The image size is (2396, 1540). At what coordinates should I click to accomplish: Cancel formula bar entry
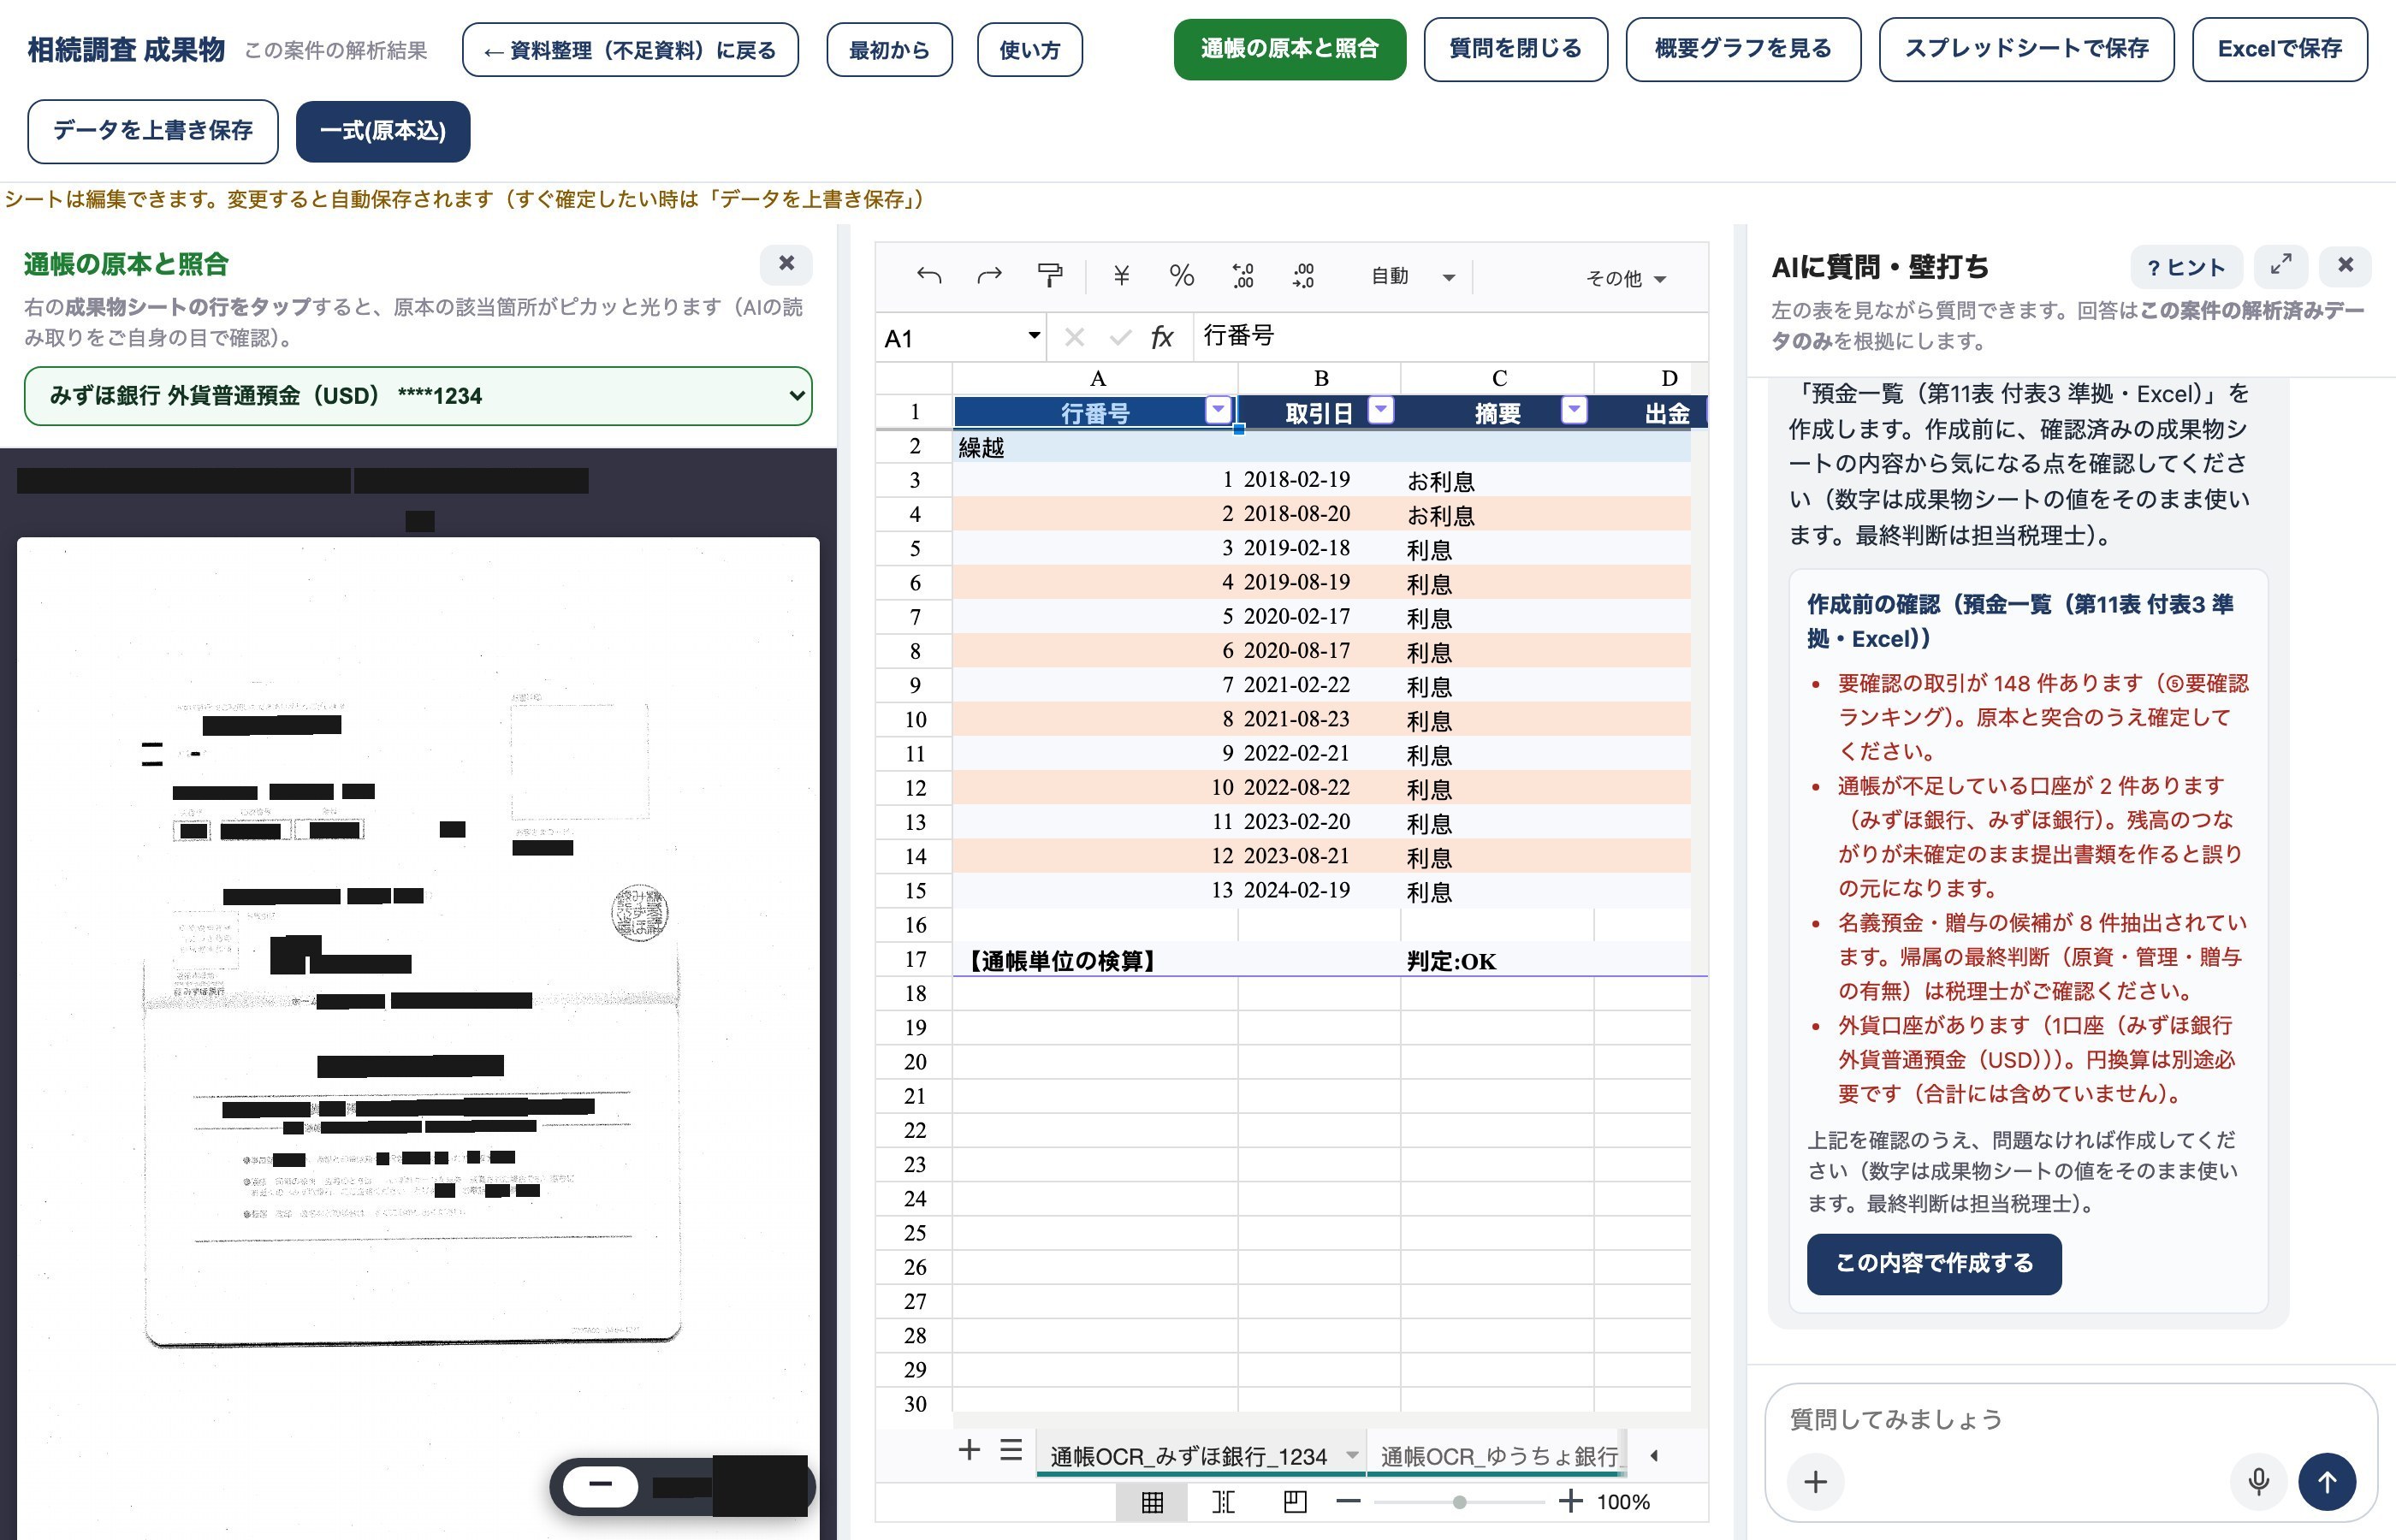pyautogui.click(x=1074, y=337)
